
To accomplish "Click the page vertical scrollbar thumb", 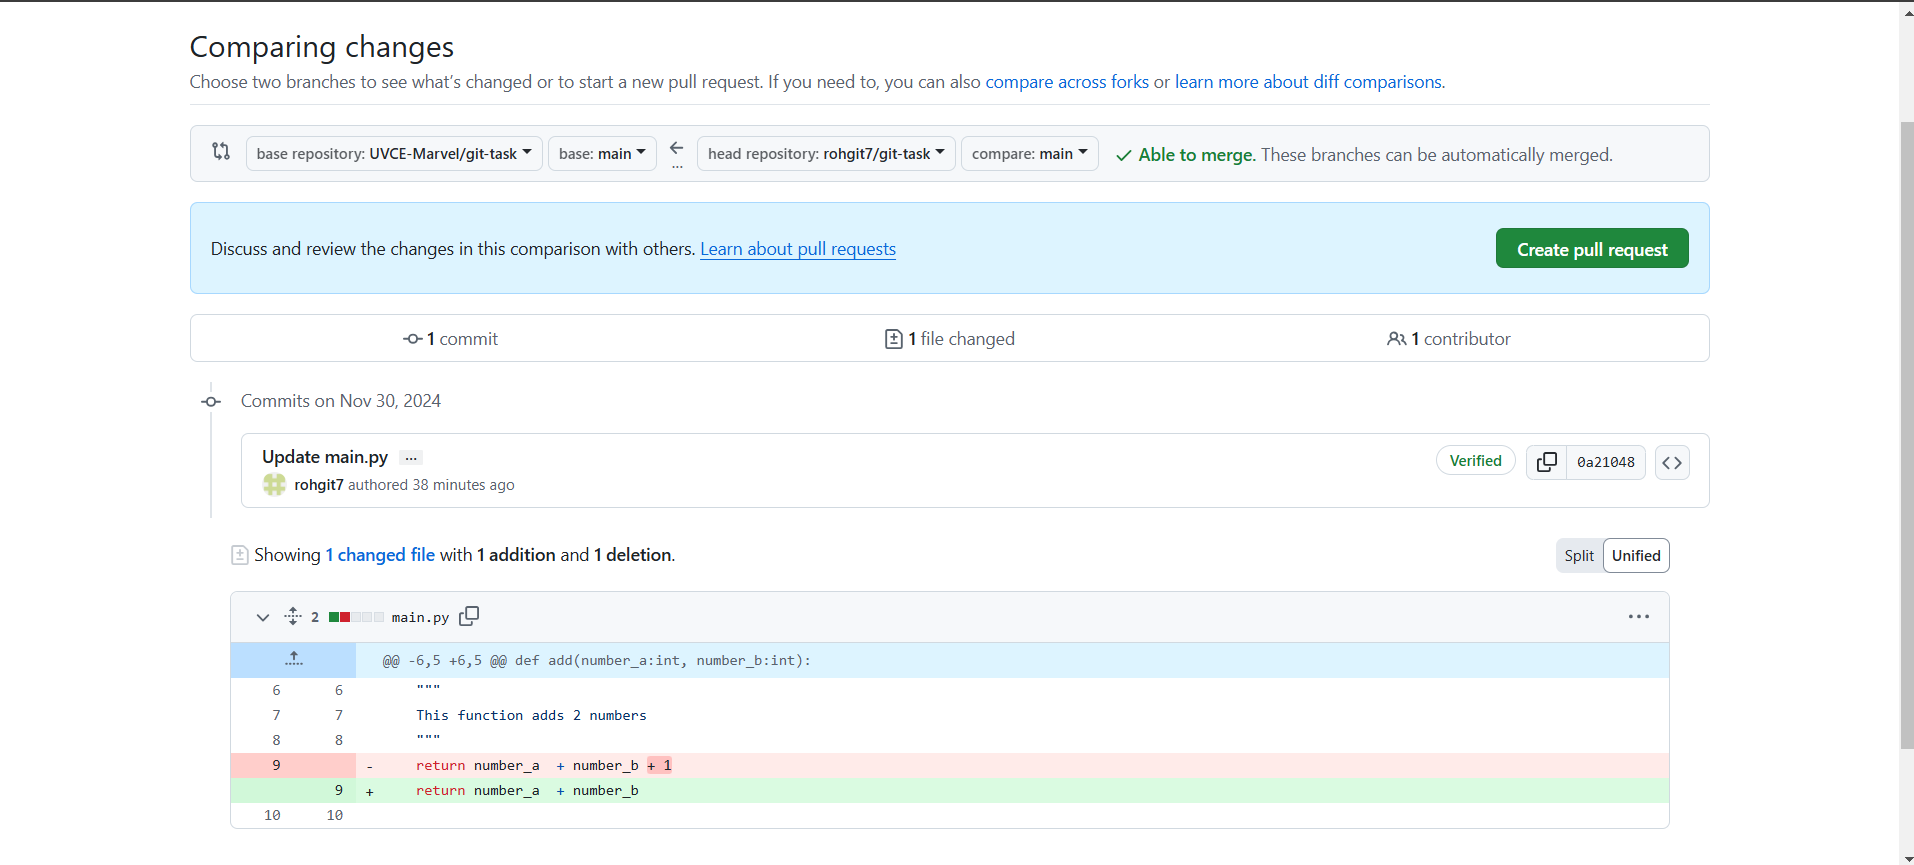I will tap(1907, 435).
